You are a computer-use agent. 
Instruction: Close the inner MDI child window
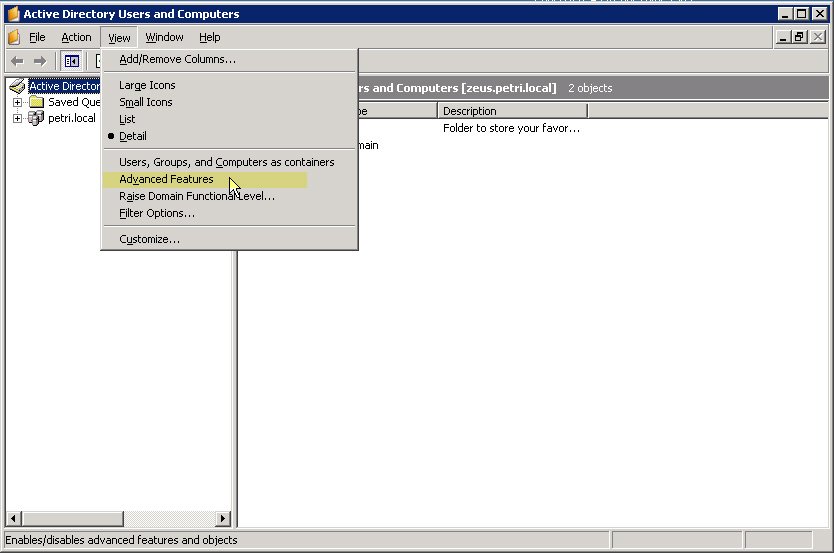(x=818, y=37)
